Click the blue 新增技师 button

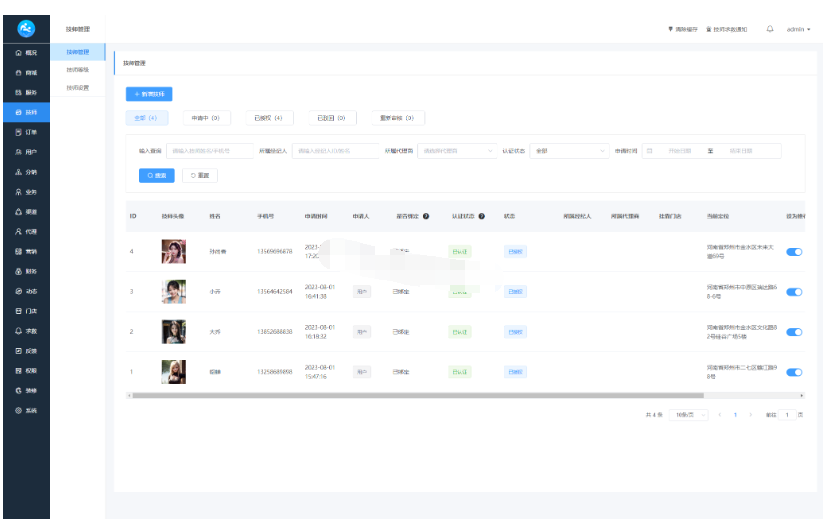pyautogui.click(x=150, y=94)
